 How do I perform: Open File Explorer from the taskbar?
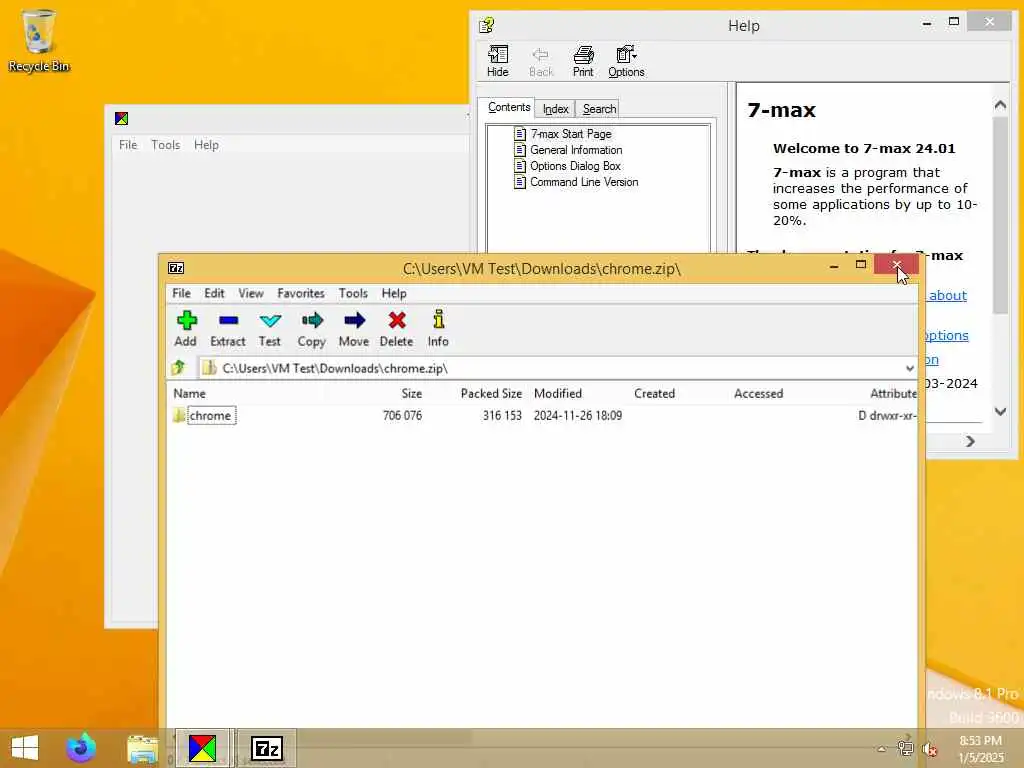[x=142, y=748]
